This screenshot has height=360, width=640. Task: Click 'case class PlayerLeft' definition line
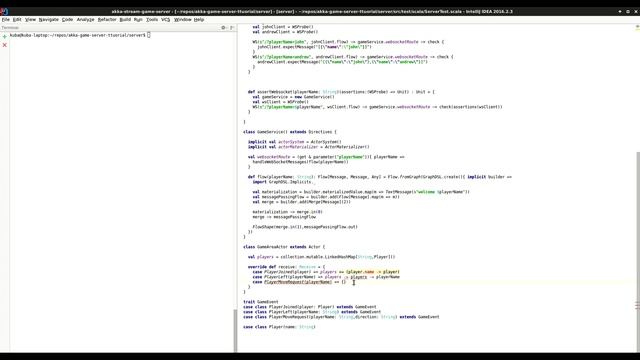tap(312, 312)
